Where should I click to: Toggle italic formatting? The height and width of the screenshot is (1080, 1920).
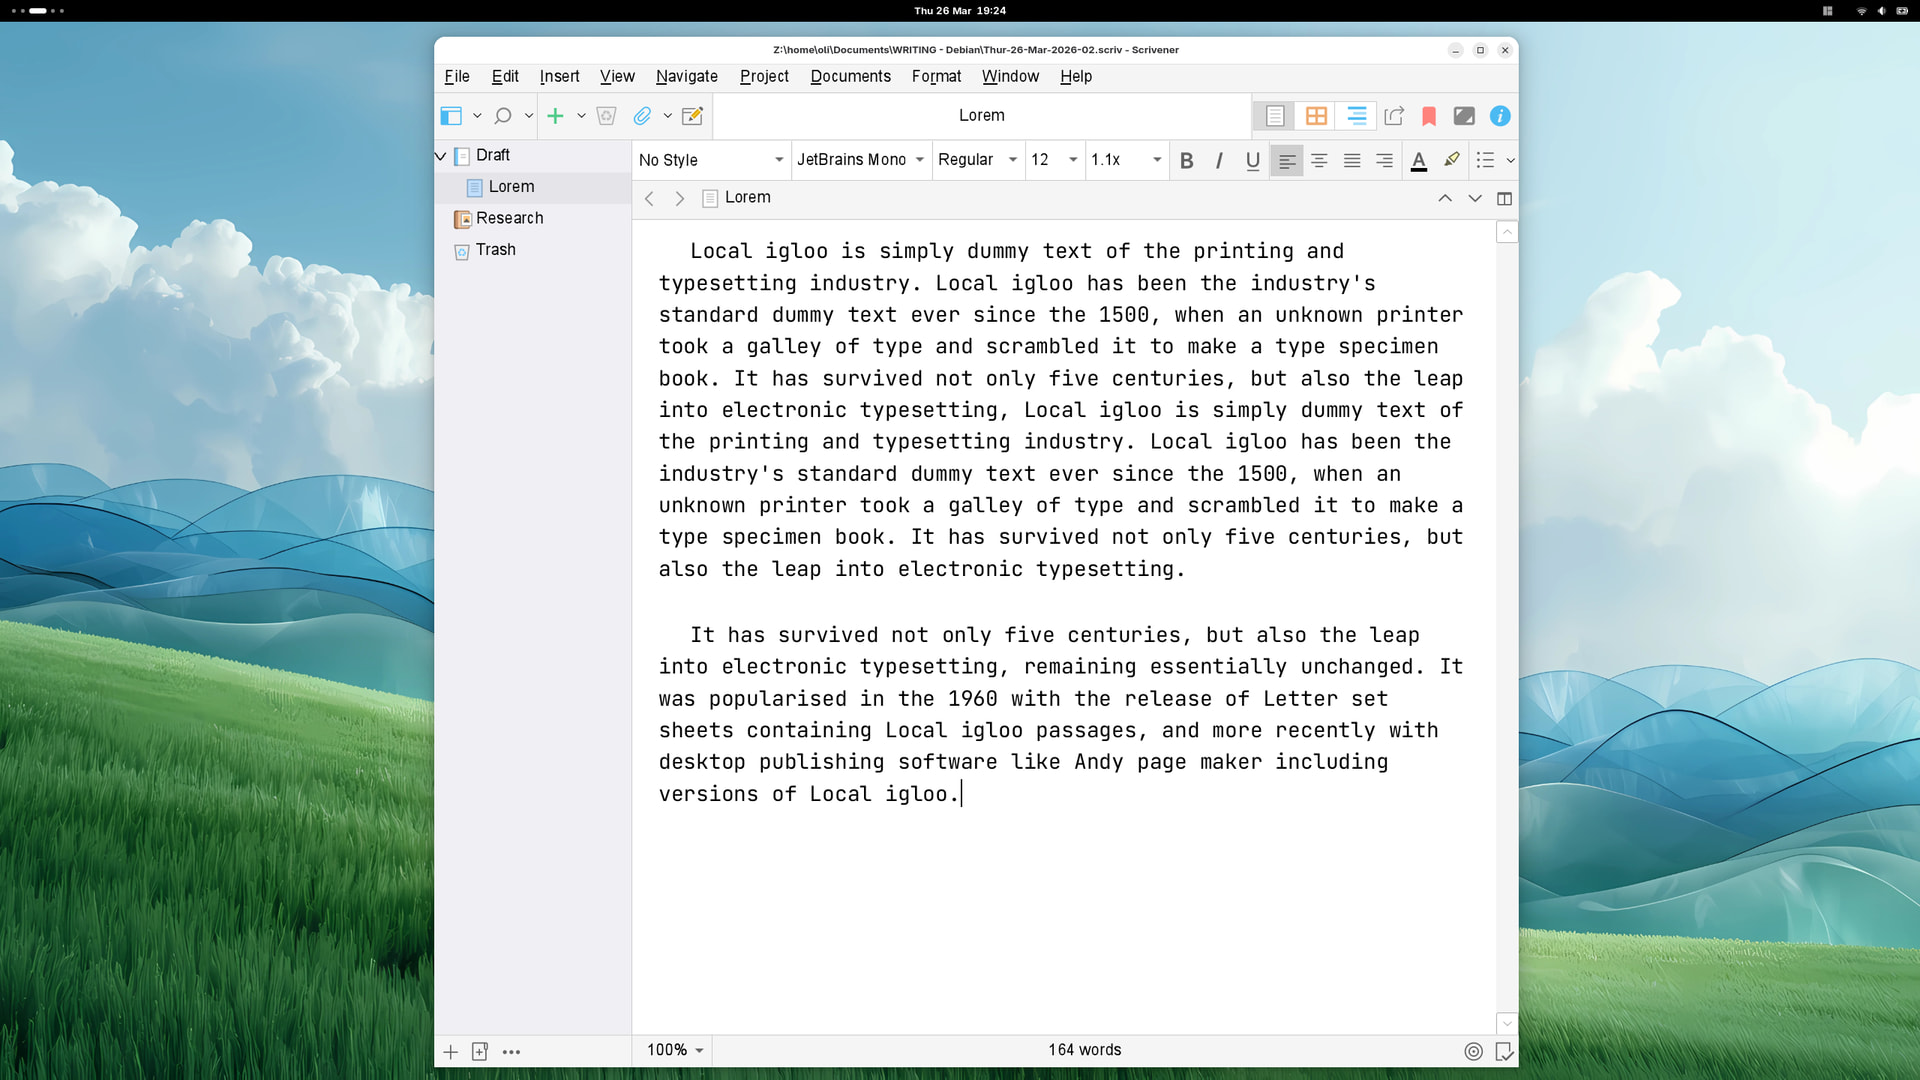click(x=1219, y=160)
